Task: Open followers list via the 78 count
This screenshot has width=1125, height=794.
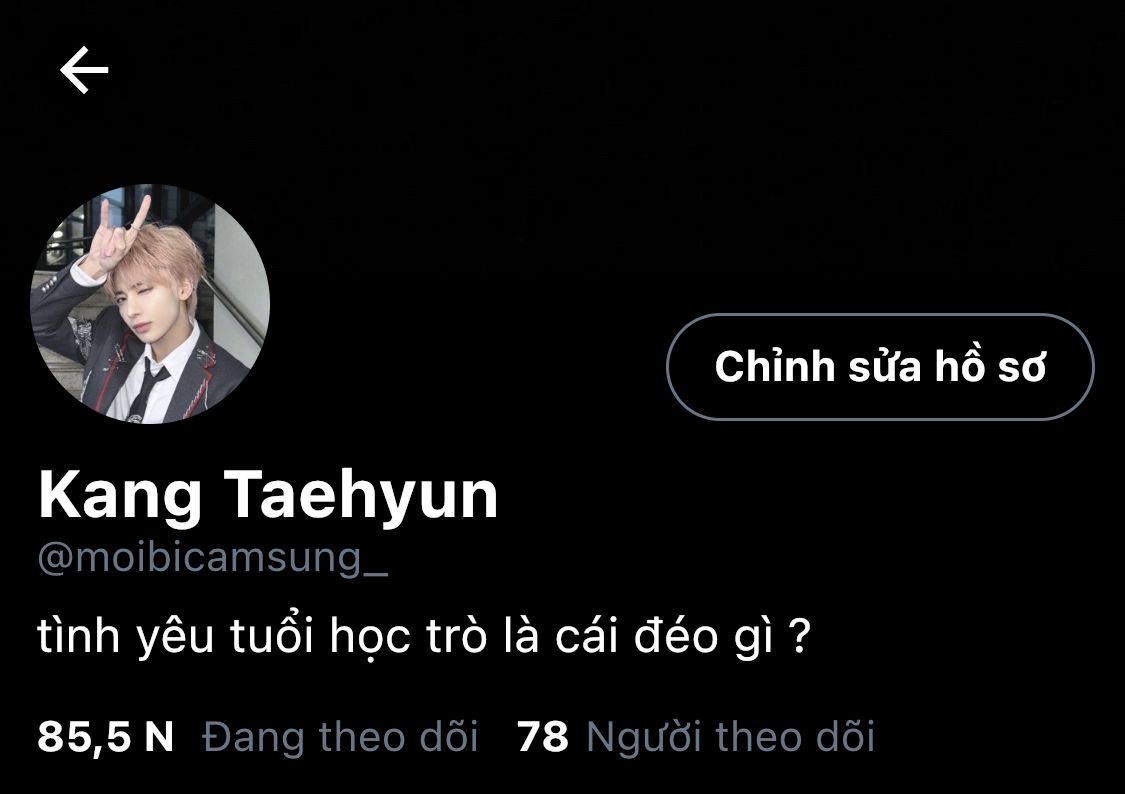Action: (542, 737)
